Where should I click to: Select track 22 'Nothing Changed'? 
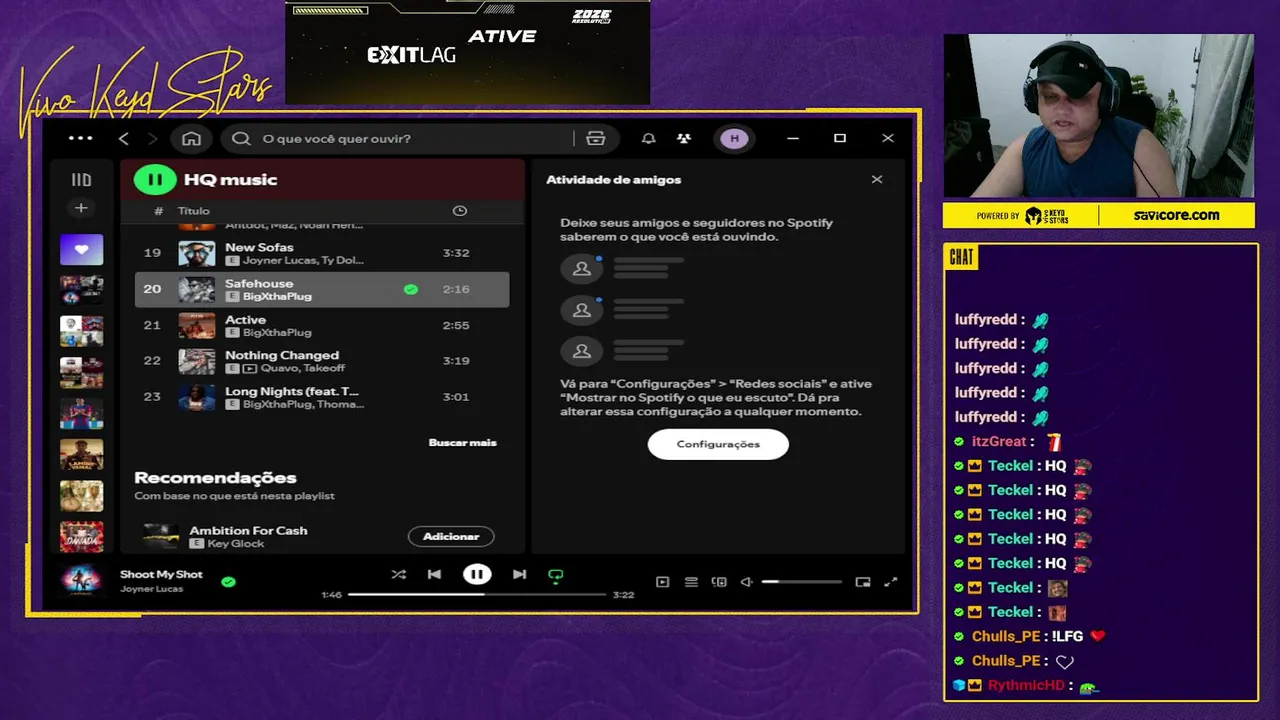pyautogui.click(x=322, y=361)
